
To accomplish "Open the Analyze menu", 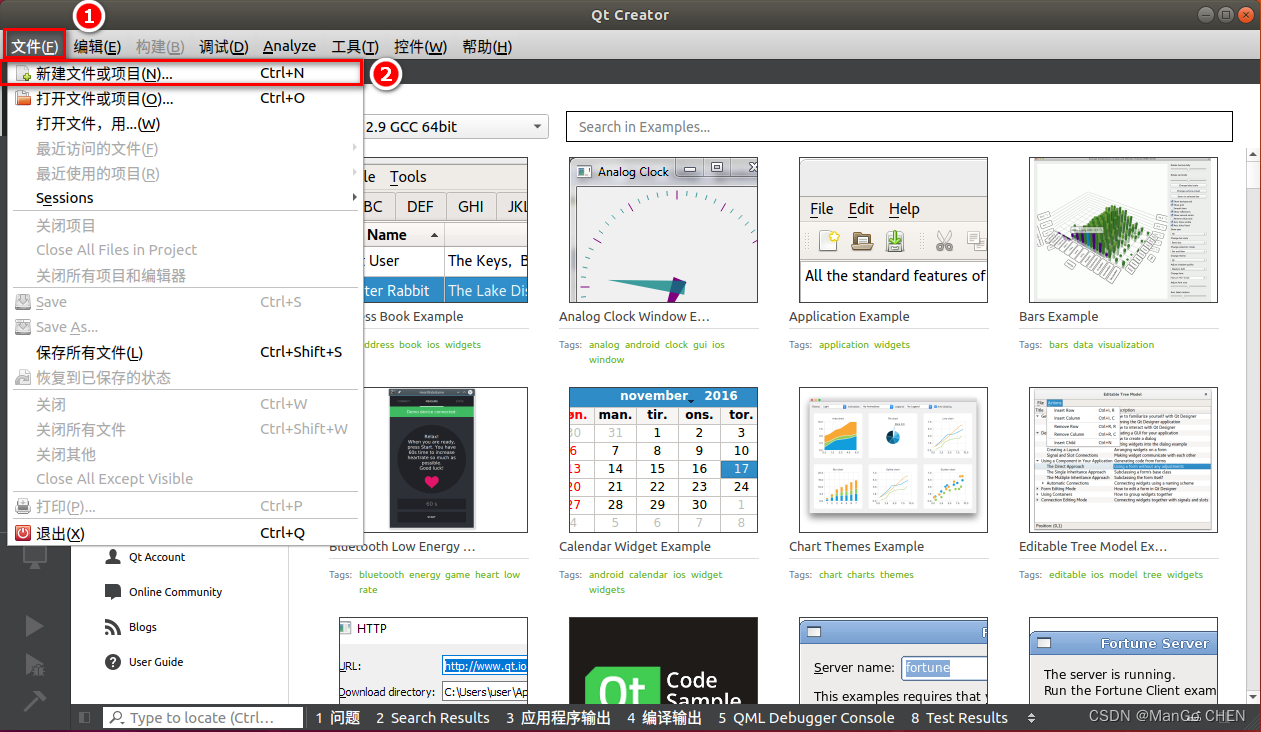I will (289, 46).
